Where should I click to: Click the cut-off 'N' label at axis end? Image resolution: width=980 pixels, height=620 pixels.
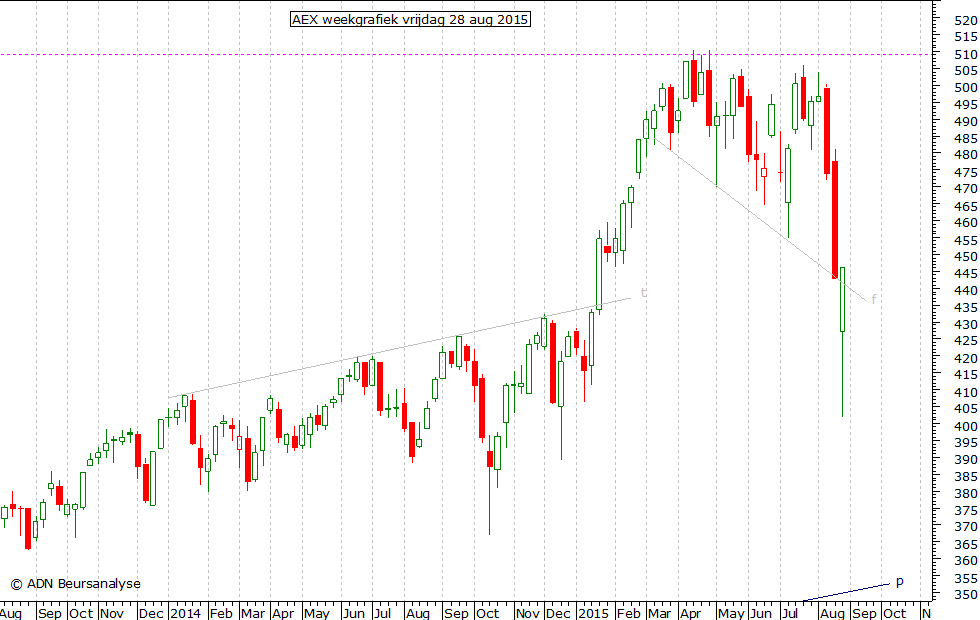tap(926, 613)
